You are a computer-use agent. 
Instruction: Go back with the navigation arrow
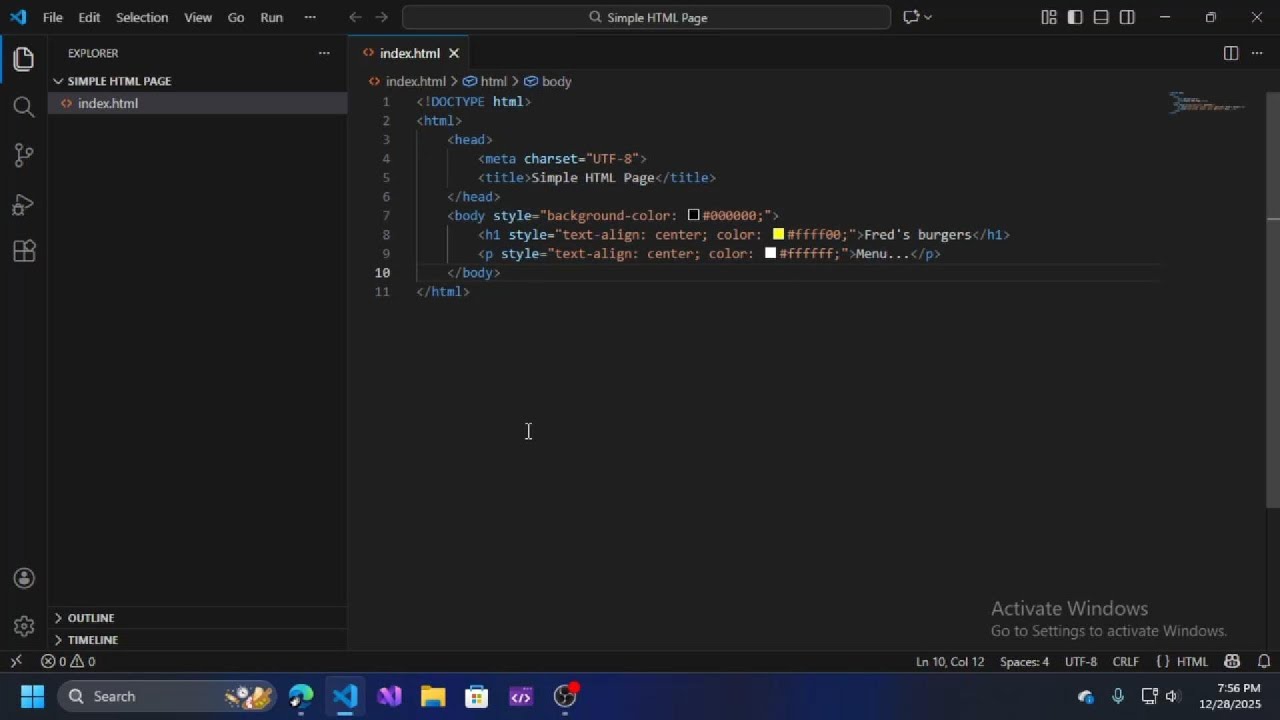pyautogui.click(x=355, y=17)
